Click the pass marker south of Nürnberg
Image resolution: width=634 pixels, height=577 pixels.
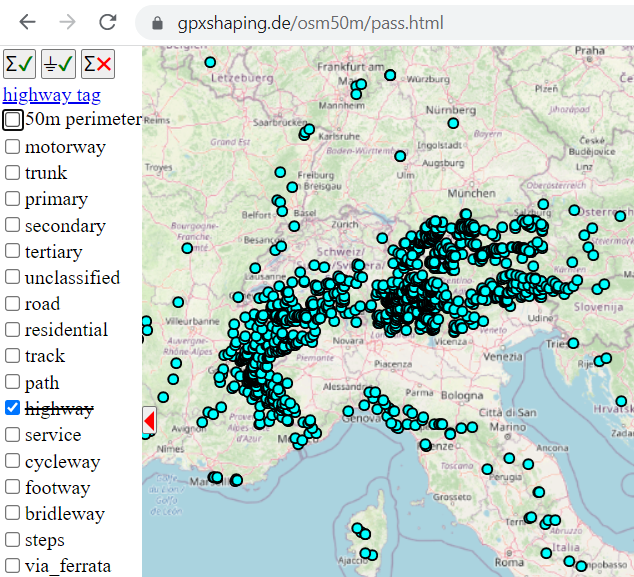coord(453,123)
